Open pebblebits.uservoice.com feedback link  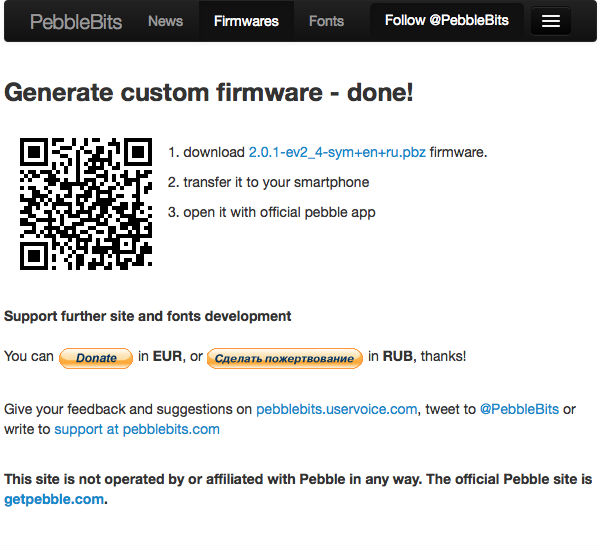(336, 409)
